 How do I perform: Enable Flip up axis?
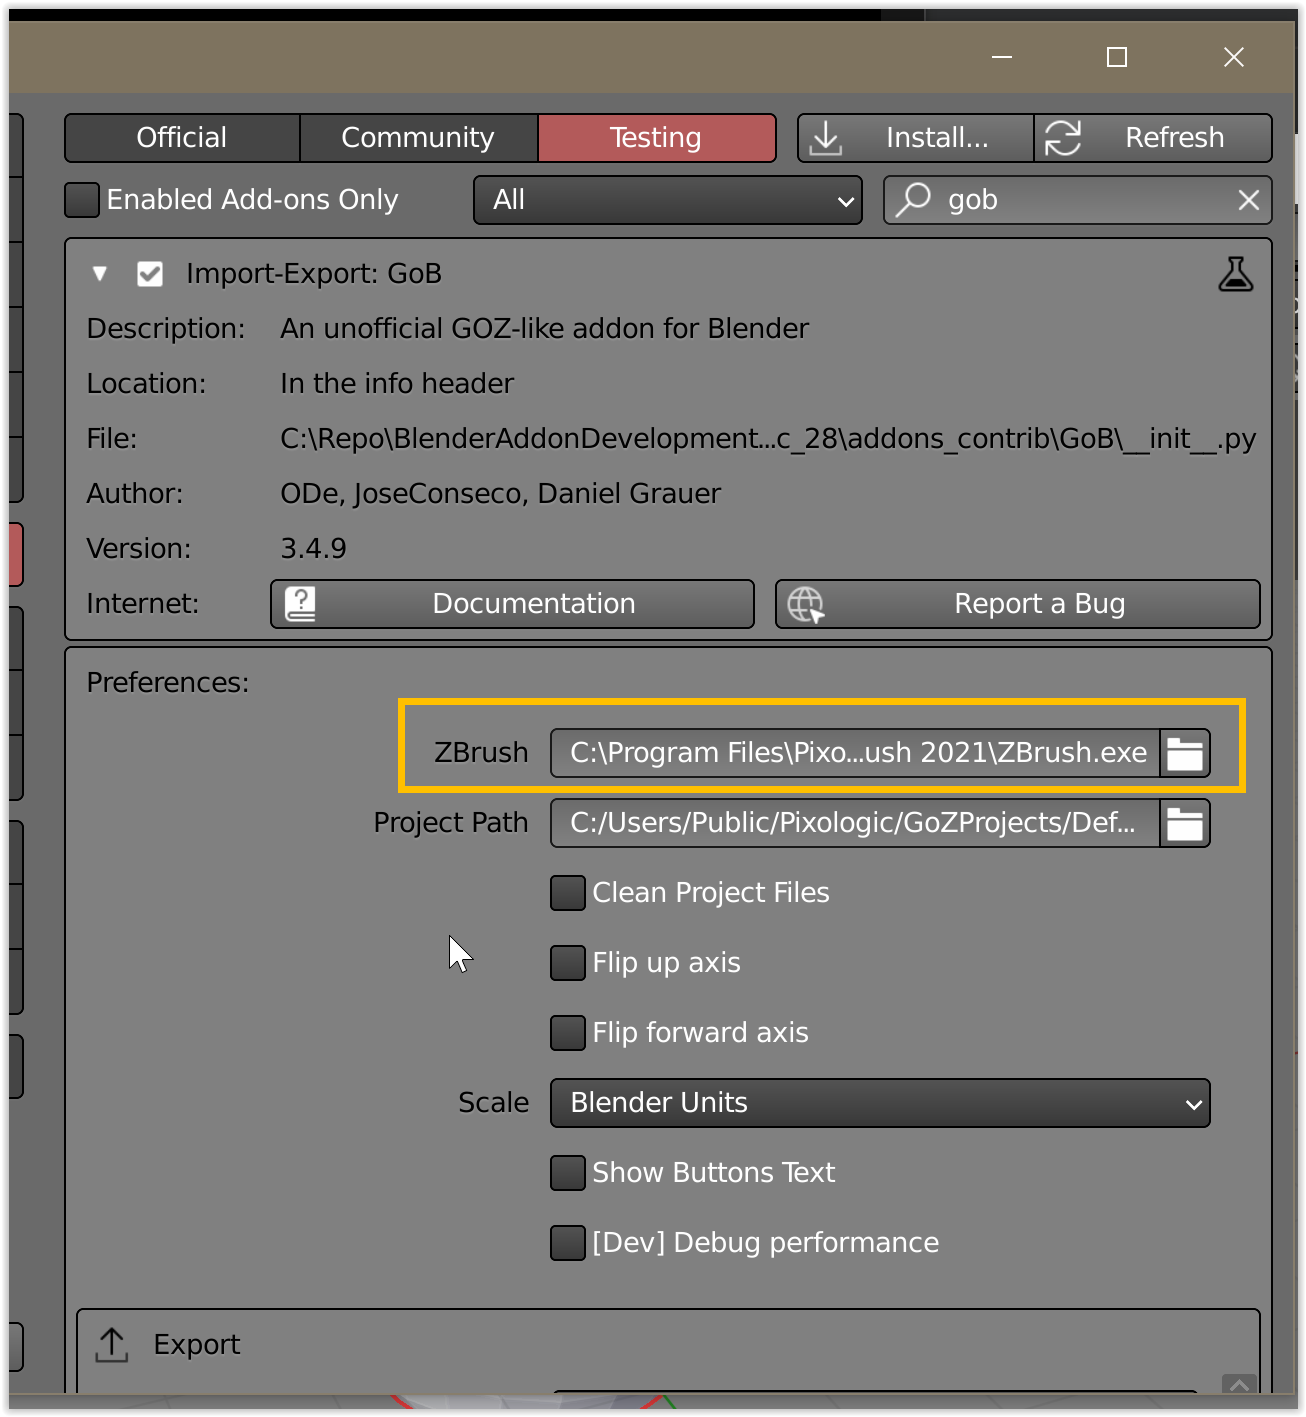pyautogui.click(x=568, y=963)
